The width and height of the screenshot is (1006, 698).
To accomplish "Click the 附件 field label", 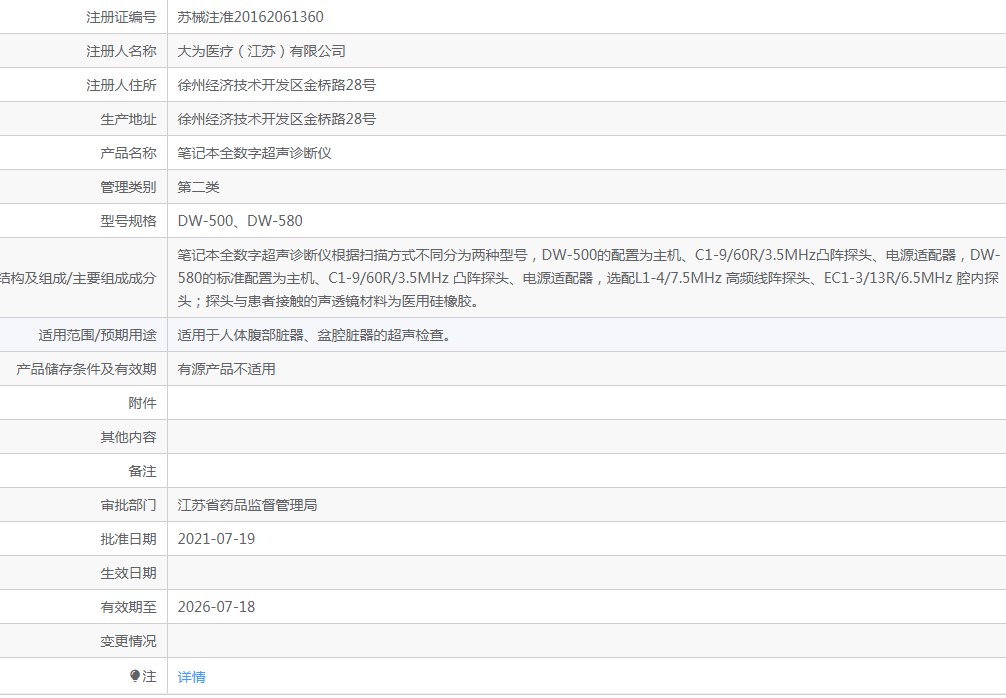I will click(x=142, y=403).
